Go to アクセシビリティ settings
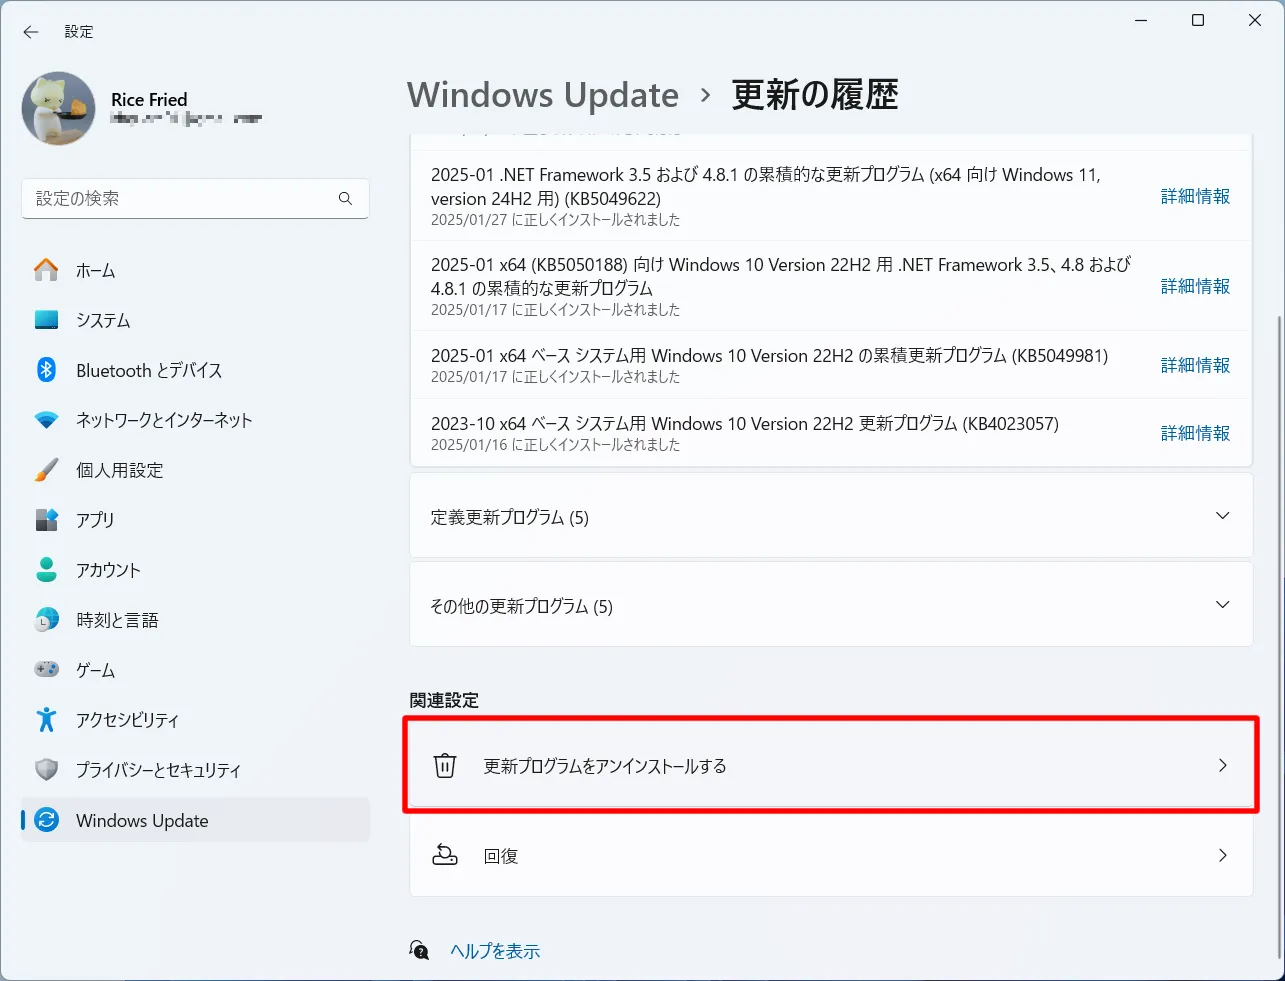1285x981 pixels. point(196,720)
